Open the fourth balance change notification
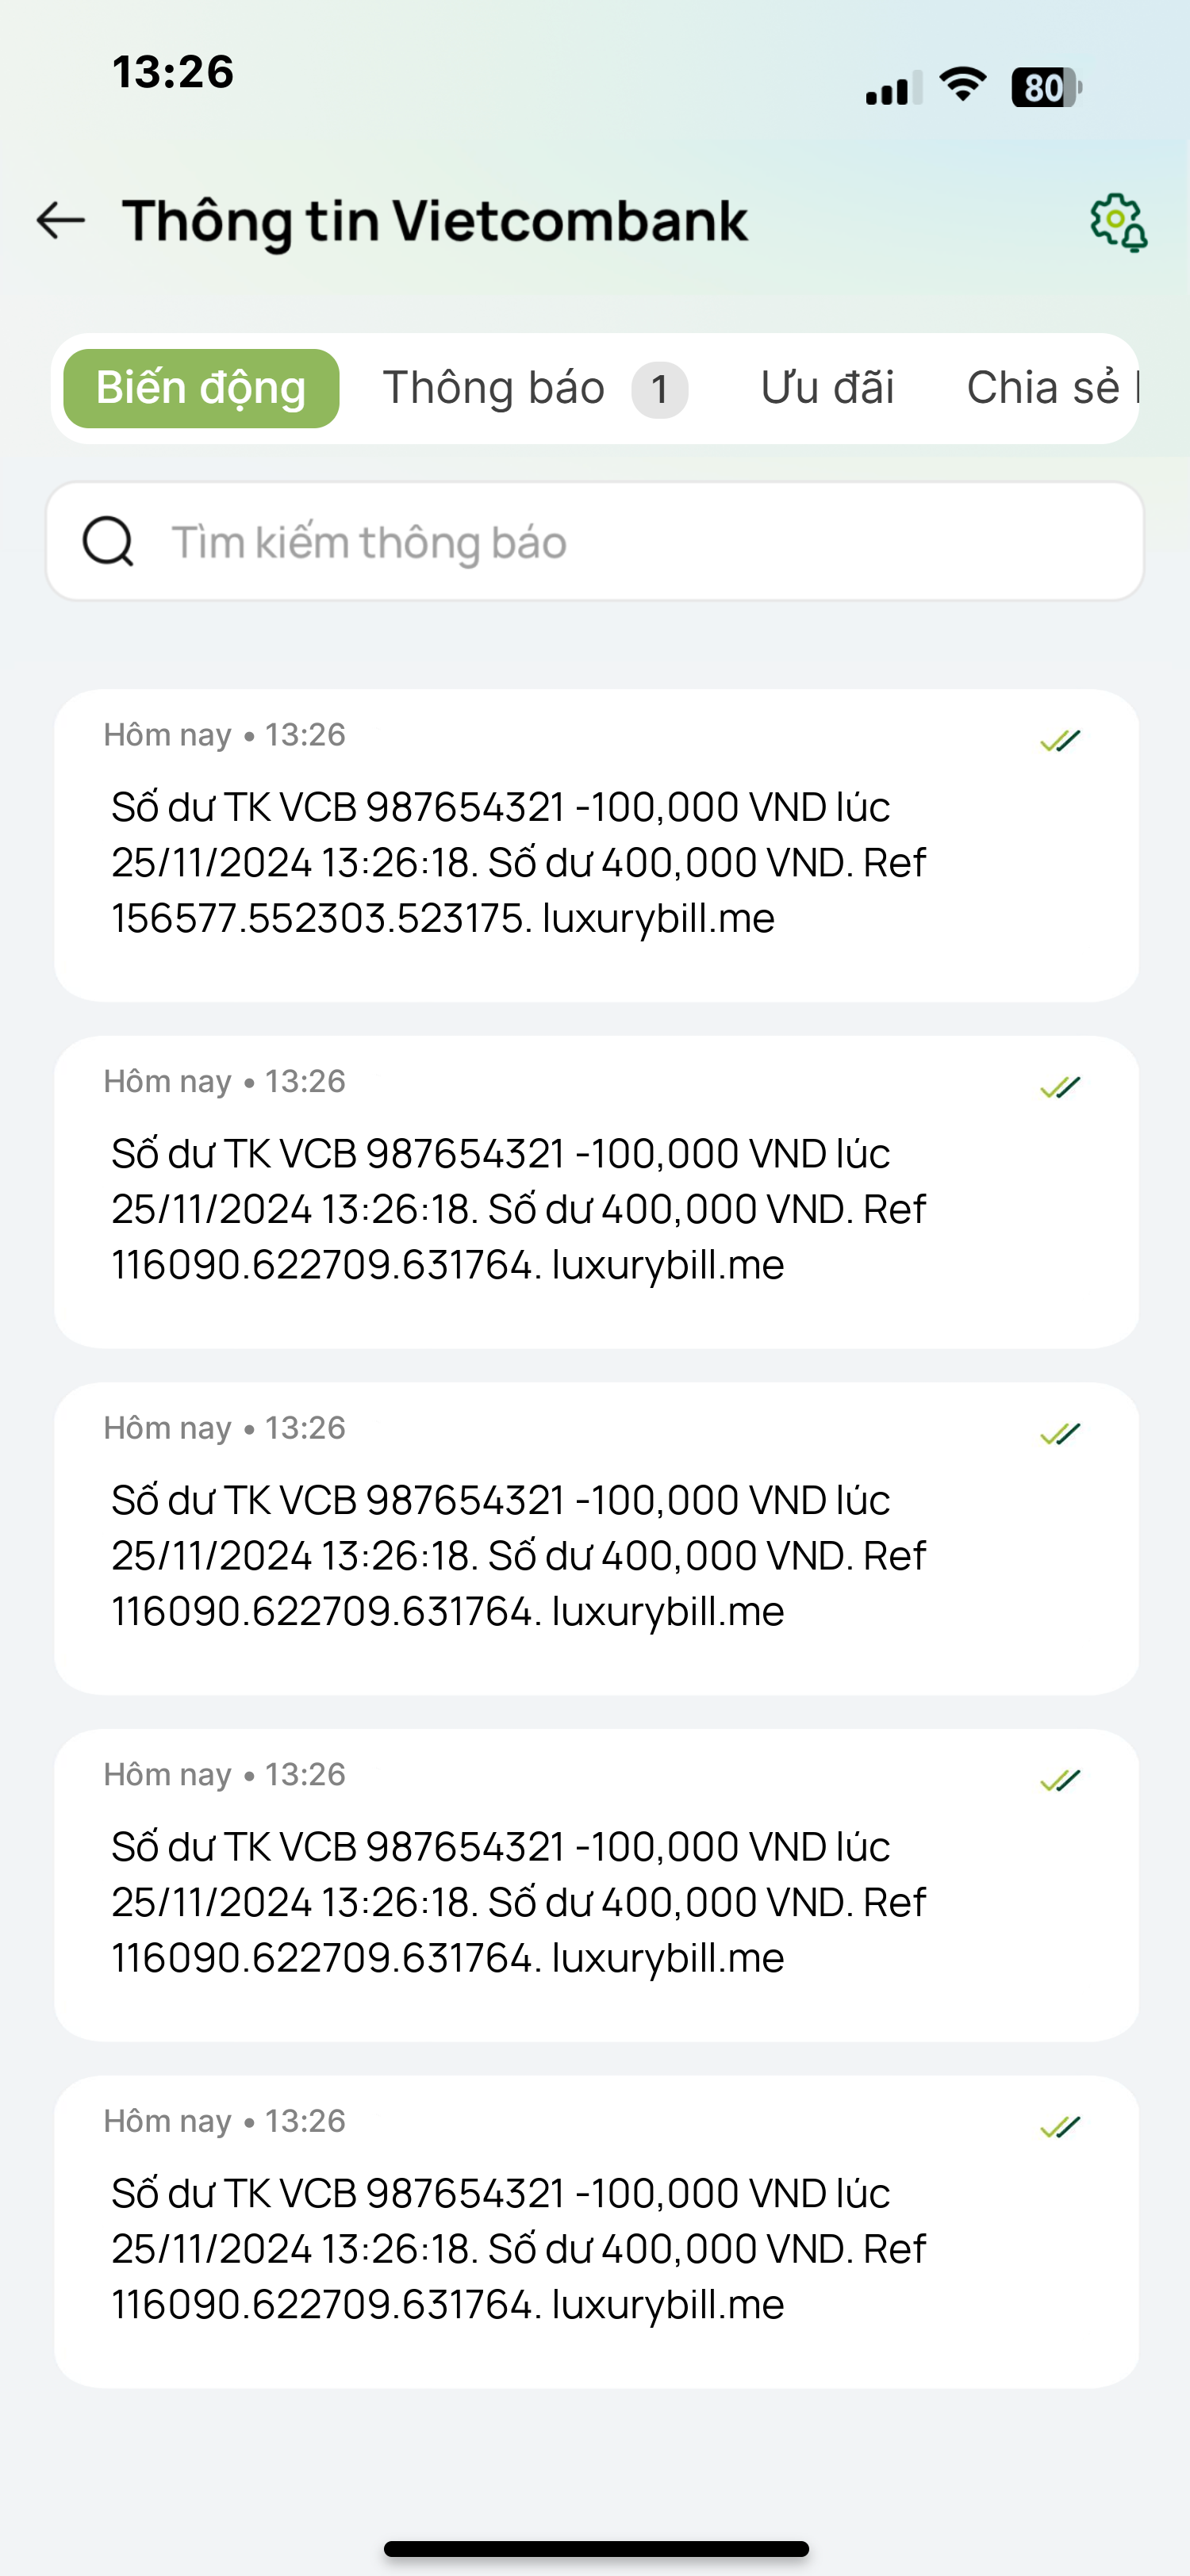Image resolution: width=1190 pixels, height=2576 pixels. tap(596, 1885)
